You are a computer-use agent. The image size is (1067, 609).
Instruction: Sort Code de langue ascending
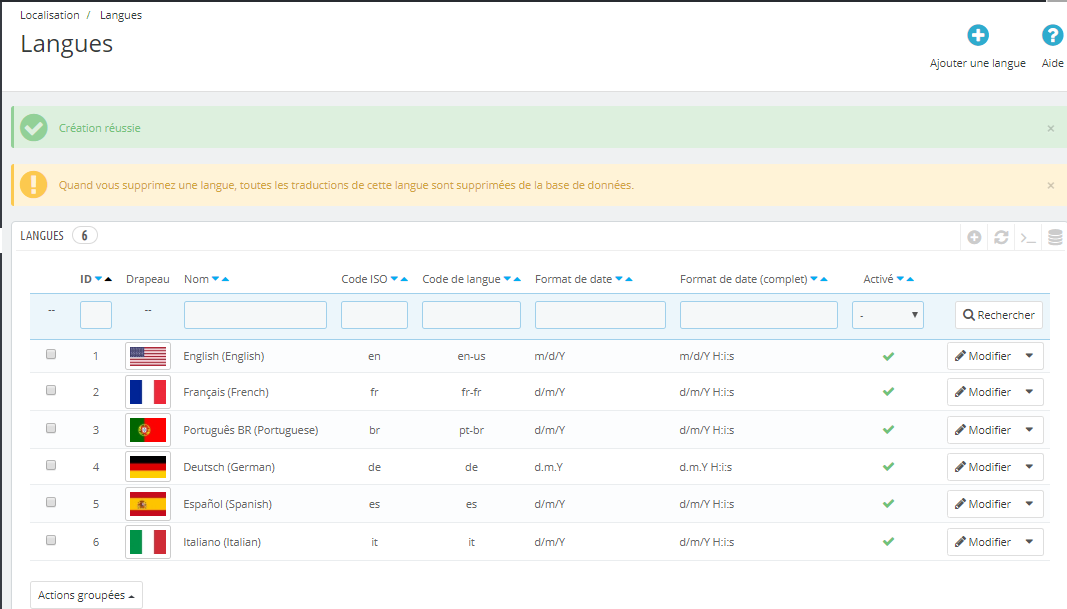pyautogui.click(x=517, y=279)
